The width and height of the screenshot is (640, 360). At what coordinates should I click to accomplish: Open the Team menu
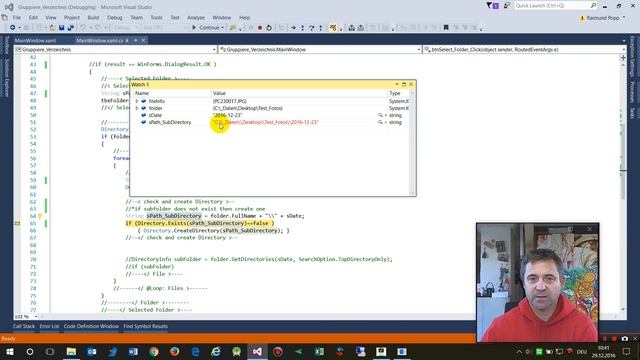(136, 18)
